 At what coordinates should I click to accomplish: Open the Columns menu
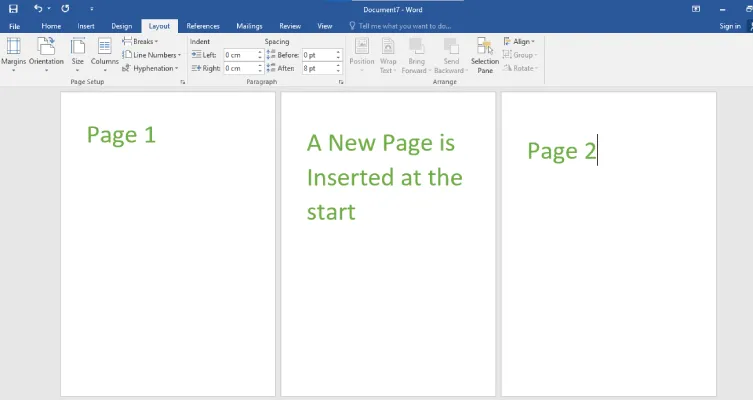click(105, 55)
